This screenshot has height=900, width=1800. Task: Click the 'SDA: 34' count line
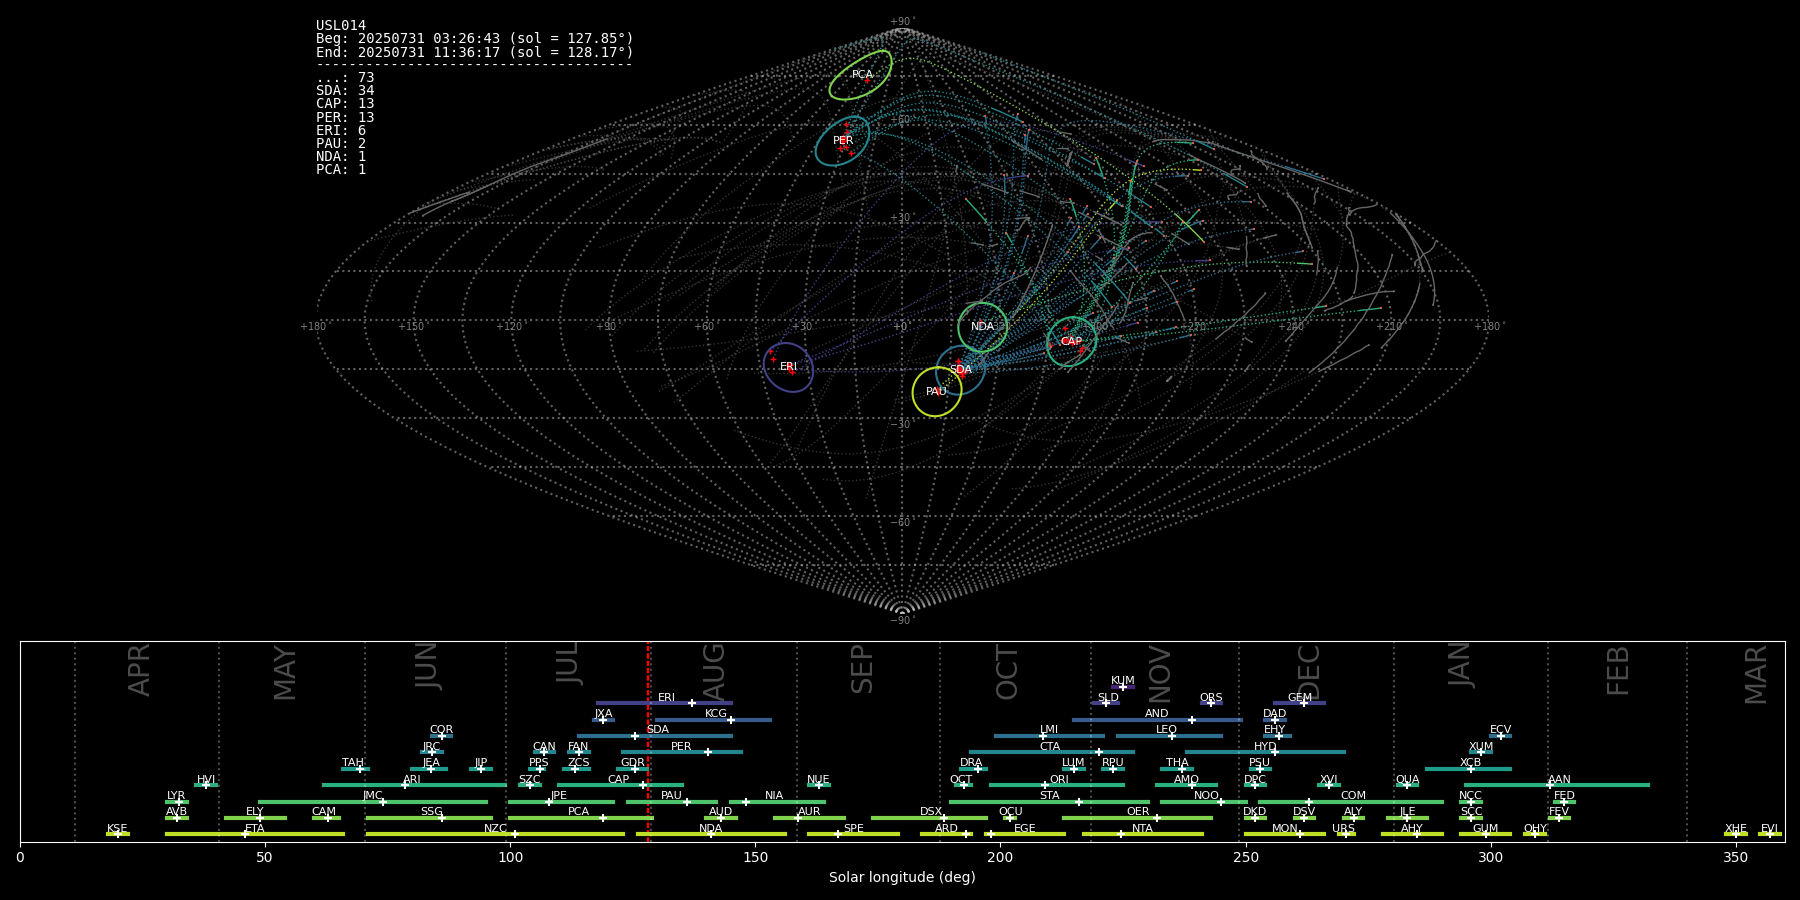tap(345, 91)
